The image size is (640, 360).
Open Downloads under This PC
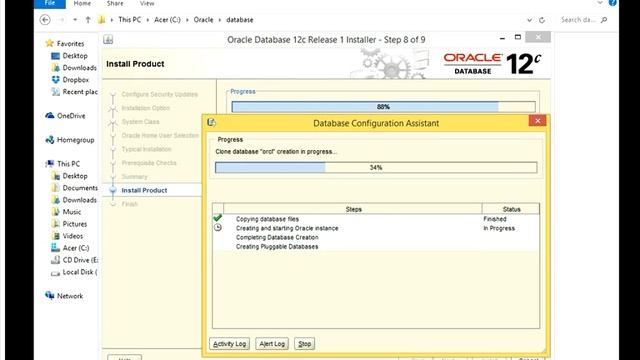(x=80, y=200)
